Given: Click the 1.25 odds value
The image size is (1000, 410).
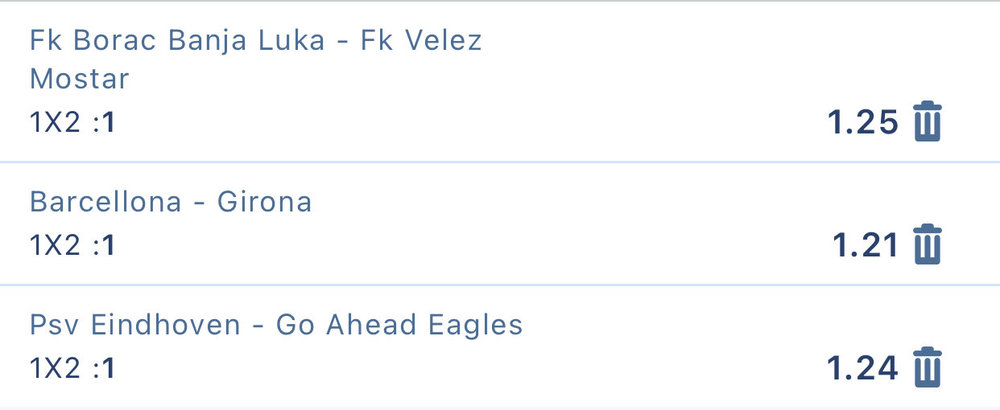Looking at the screenshot, I should tap(863, 123).
